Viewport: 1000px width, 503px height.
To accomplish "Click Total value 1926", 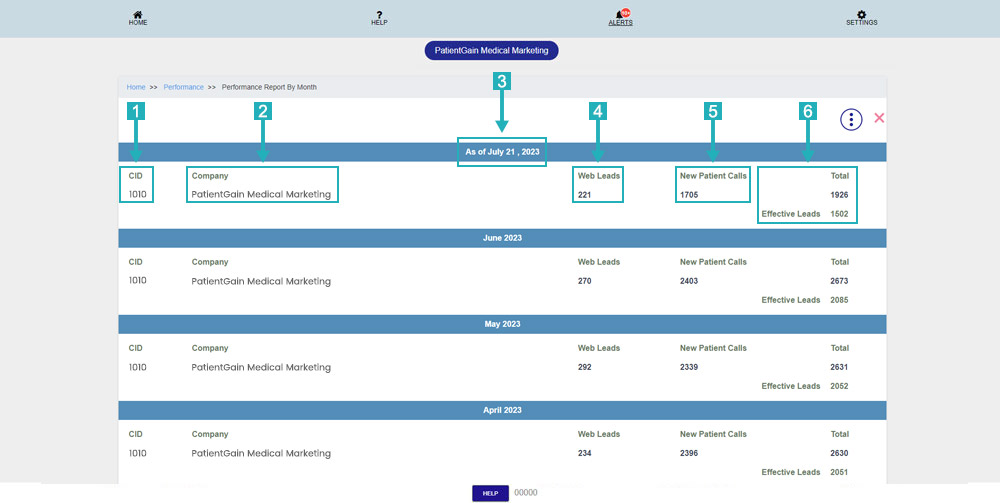I will click(839, 195).
